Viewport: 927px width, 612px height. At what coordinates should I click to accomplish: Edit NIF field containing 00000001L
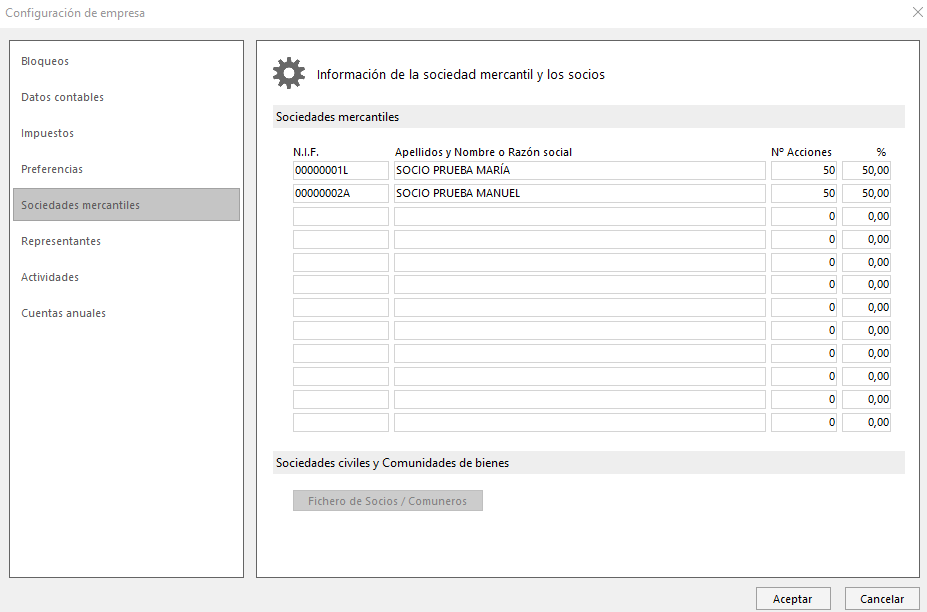tap(341, 170)
